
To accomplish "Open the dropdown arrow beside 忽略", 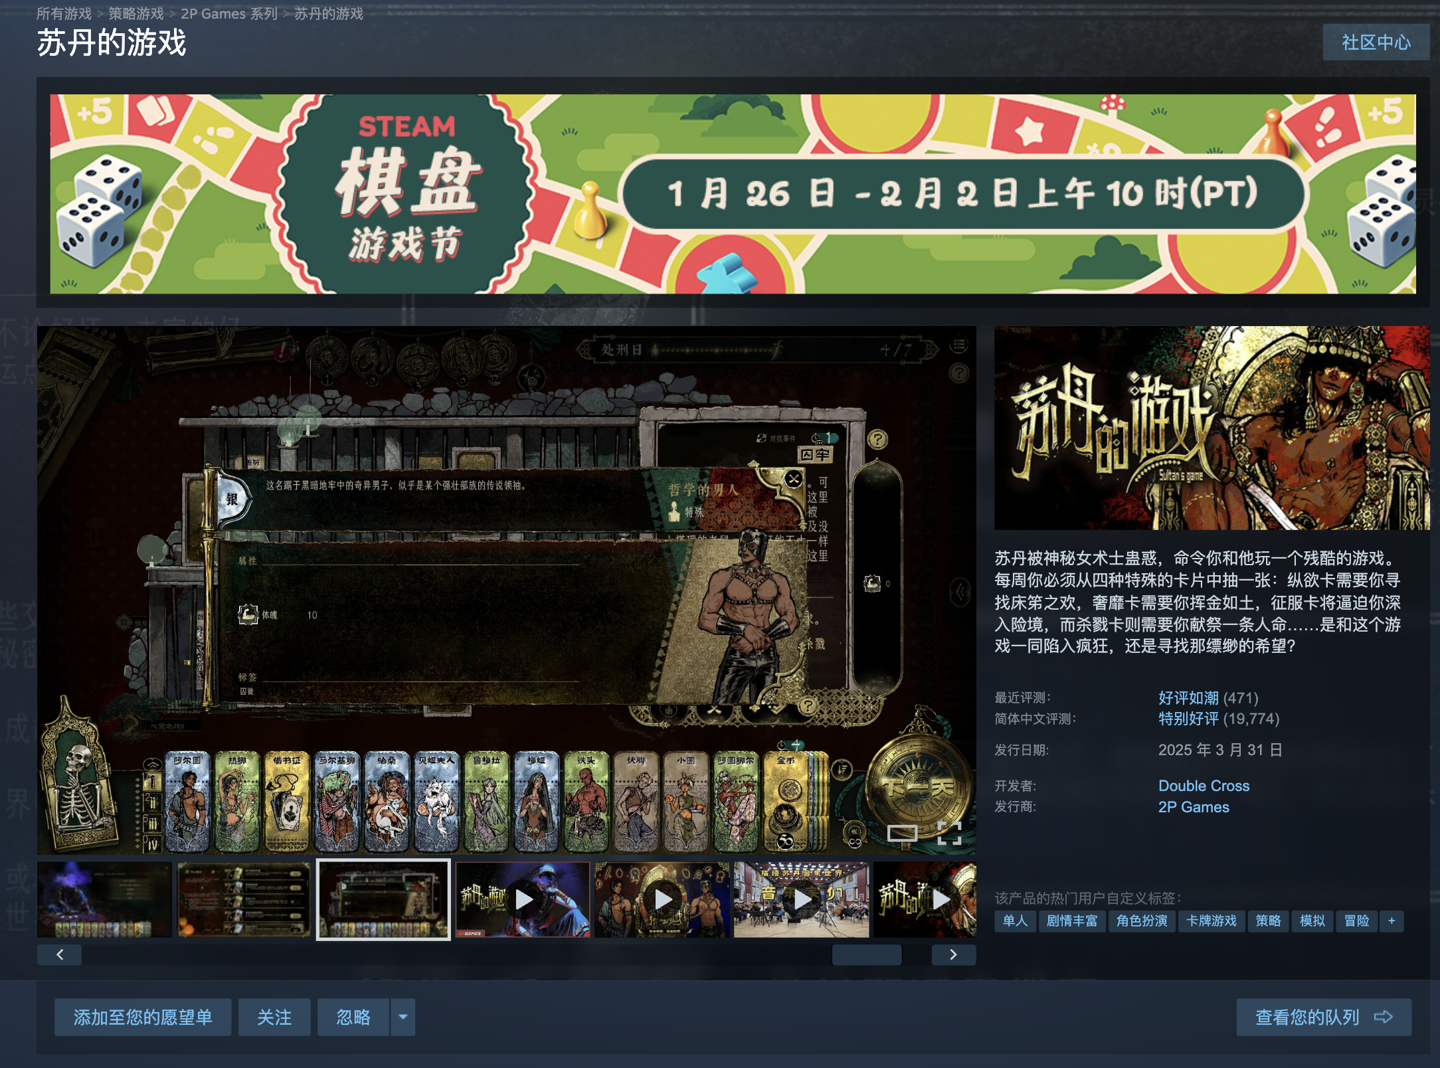I will pyautogui.click(x=403, y=1017).
